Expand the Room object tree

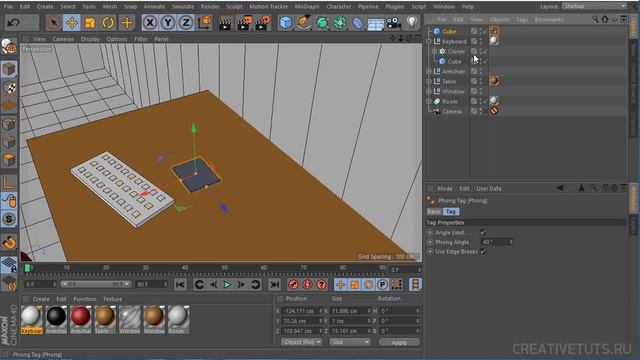[x=429, y=101]
